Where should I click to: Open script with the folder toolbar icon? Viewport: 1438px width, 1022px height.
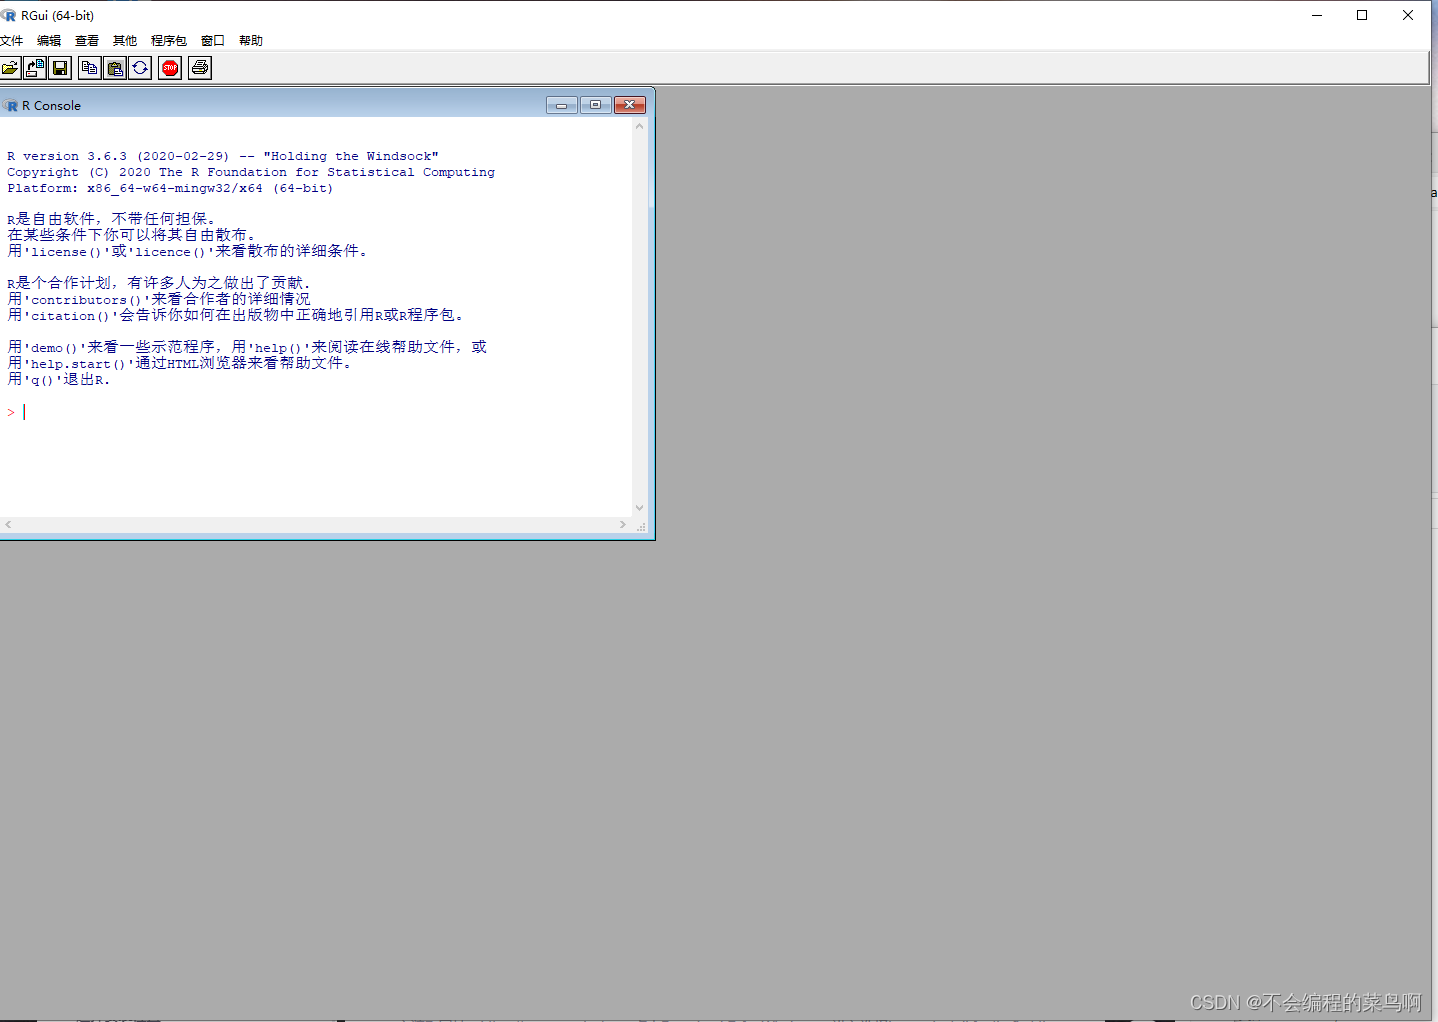coord(10,68)
